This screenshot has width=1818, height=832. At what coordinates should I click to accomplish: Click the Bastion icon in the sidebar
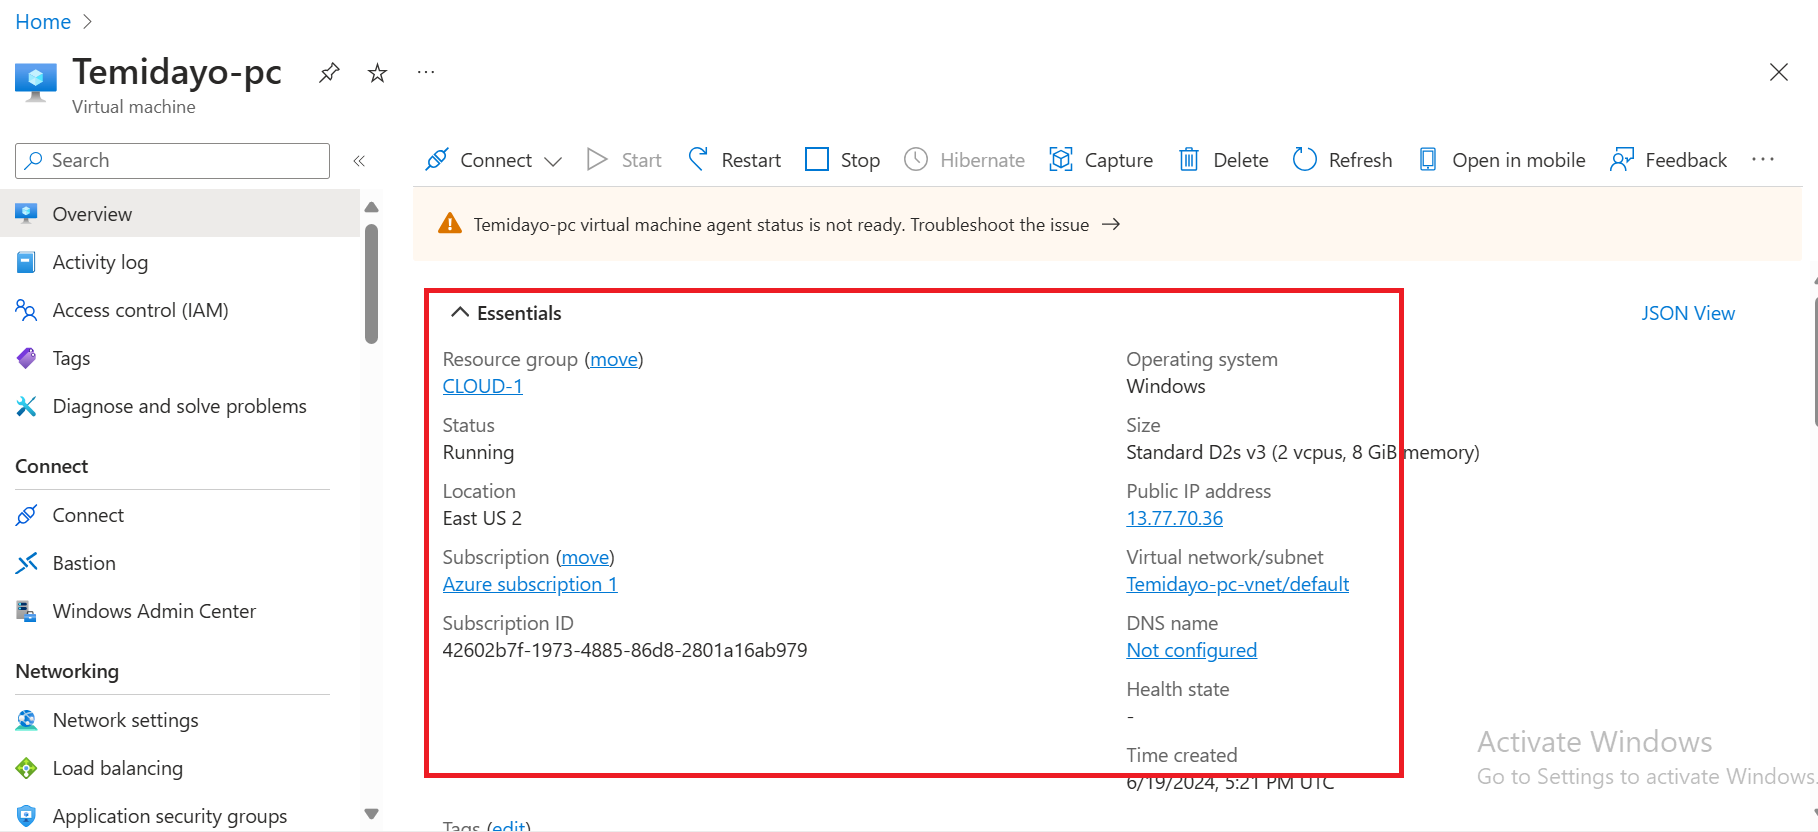click(x=27, y=563)
